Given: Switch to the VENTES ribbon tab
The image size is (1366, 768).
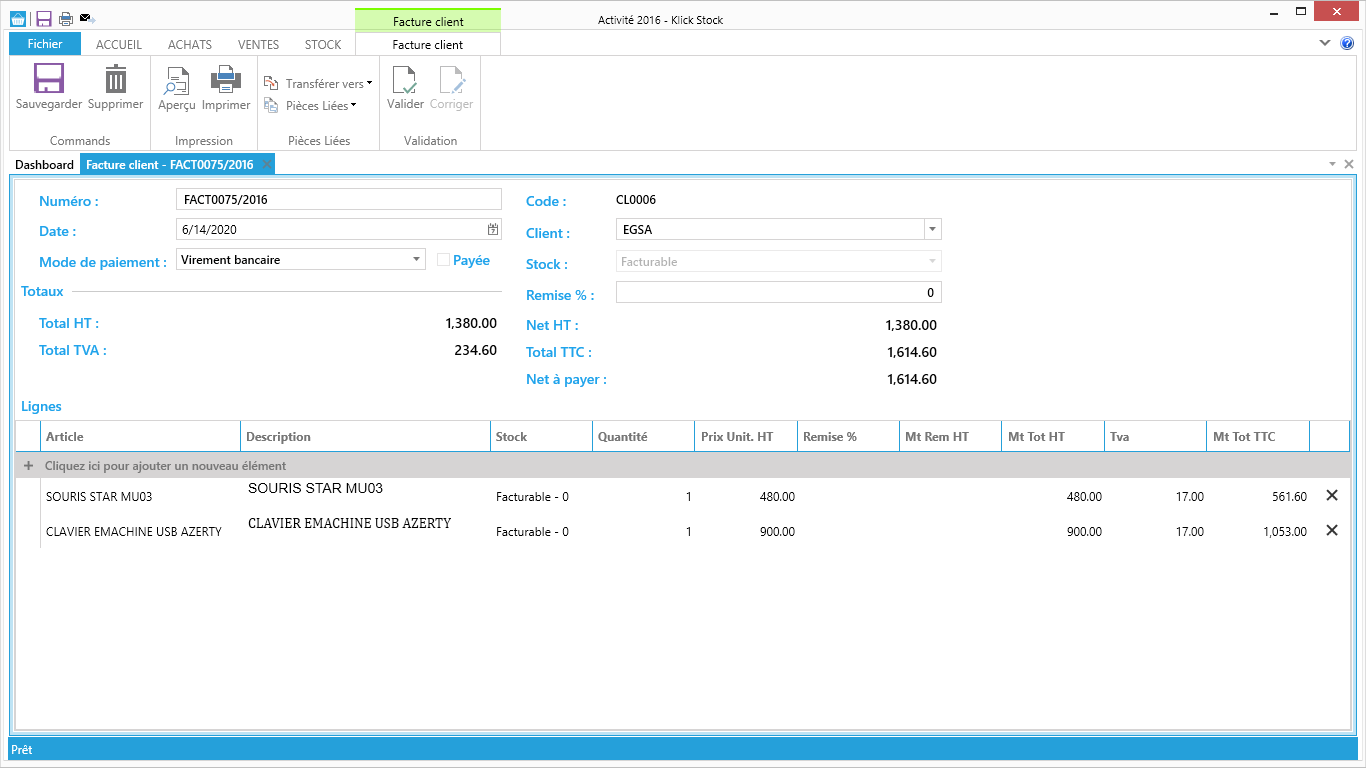Looking at the screenshot, I should click(x=258, y=45).
